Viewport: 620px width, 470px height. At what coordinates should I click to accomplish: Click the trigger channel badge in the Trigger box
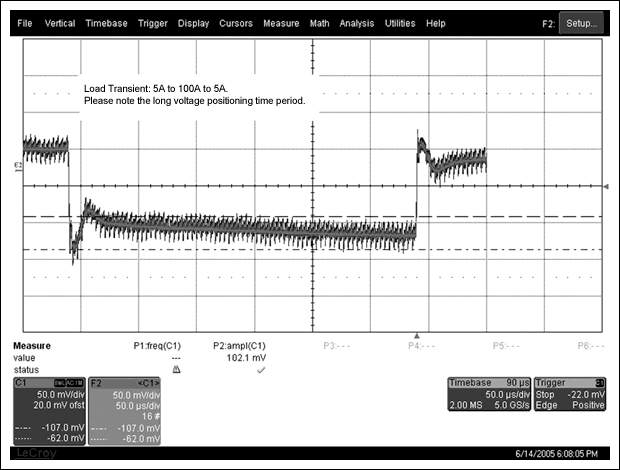599,383
